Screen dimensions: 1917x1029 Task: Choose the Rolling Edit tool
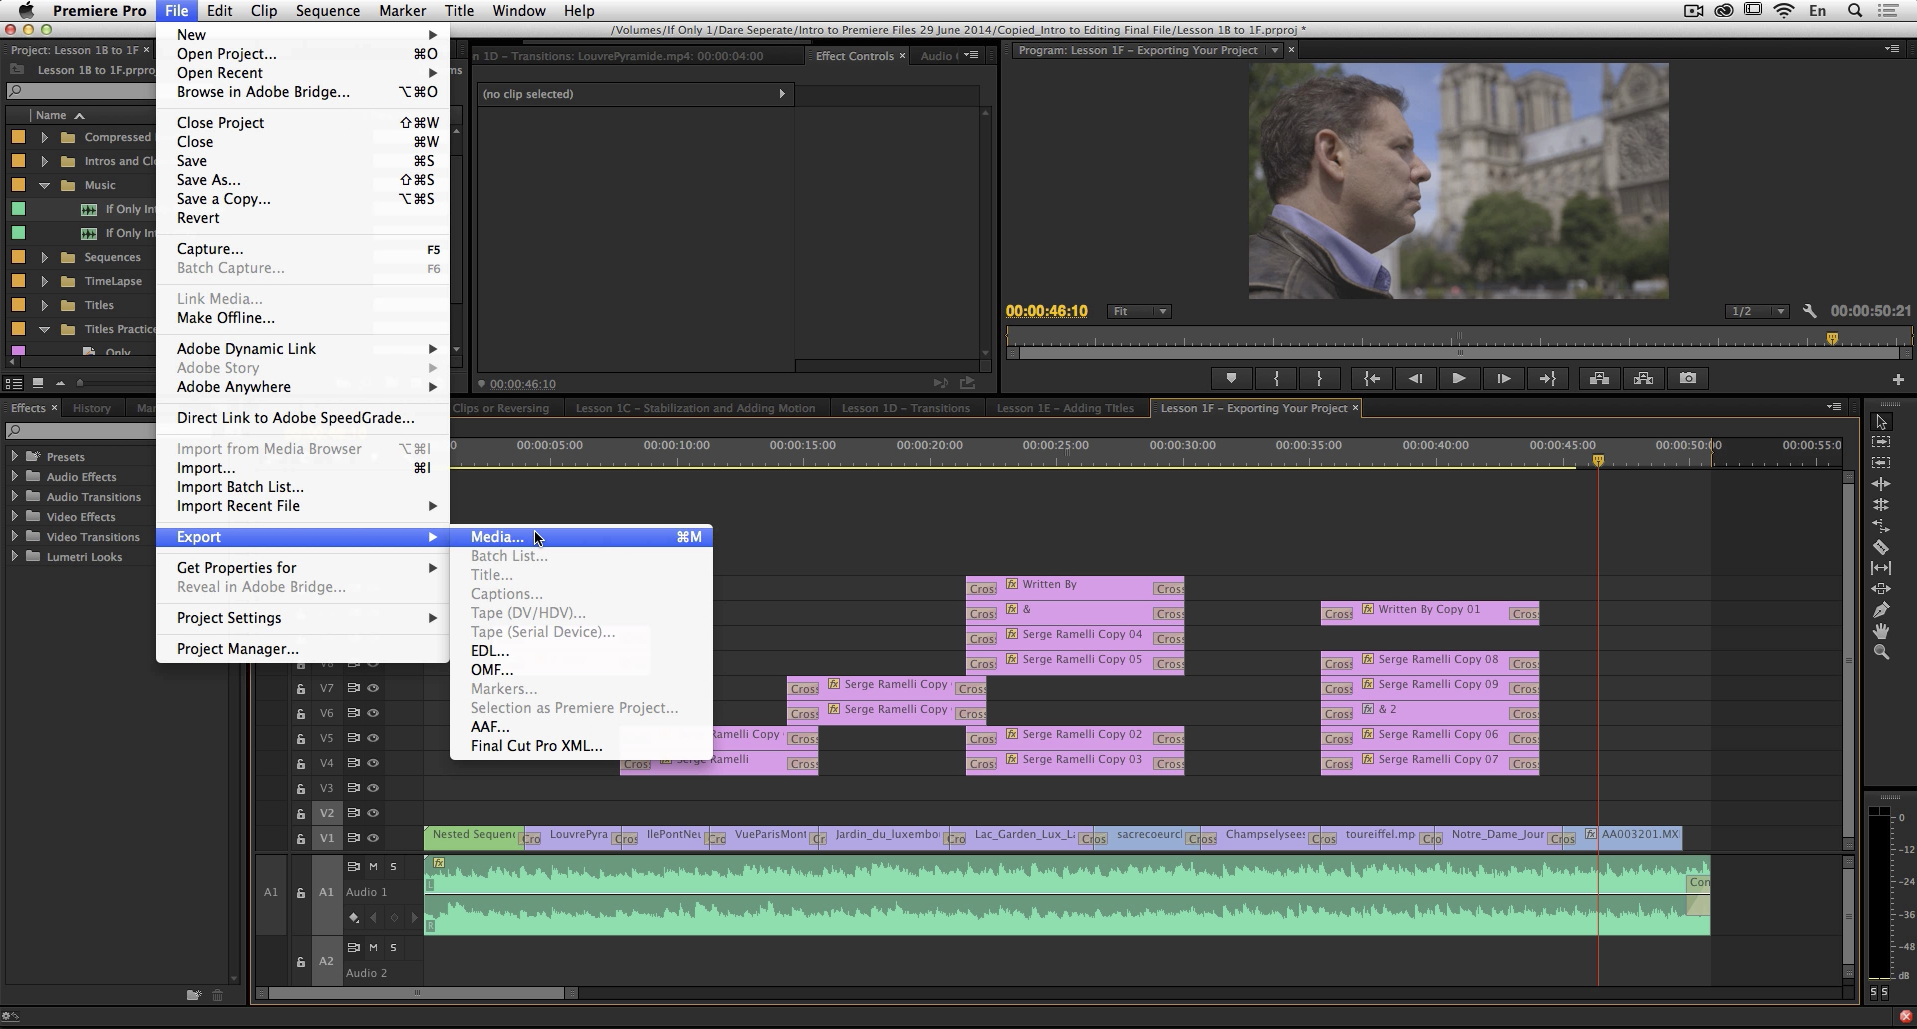pyautogui.click(x=1881, y=505)
